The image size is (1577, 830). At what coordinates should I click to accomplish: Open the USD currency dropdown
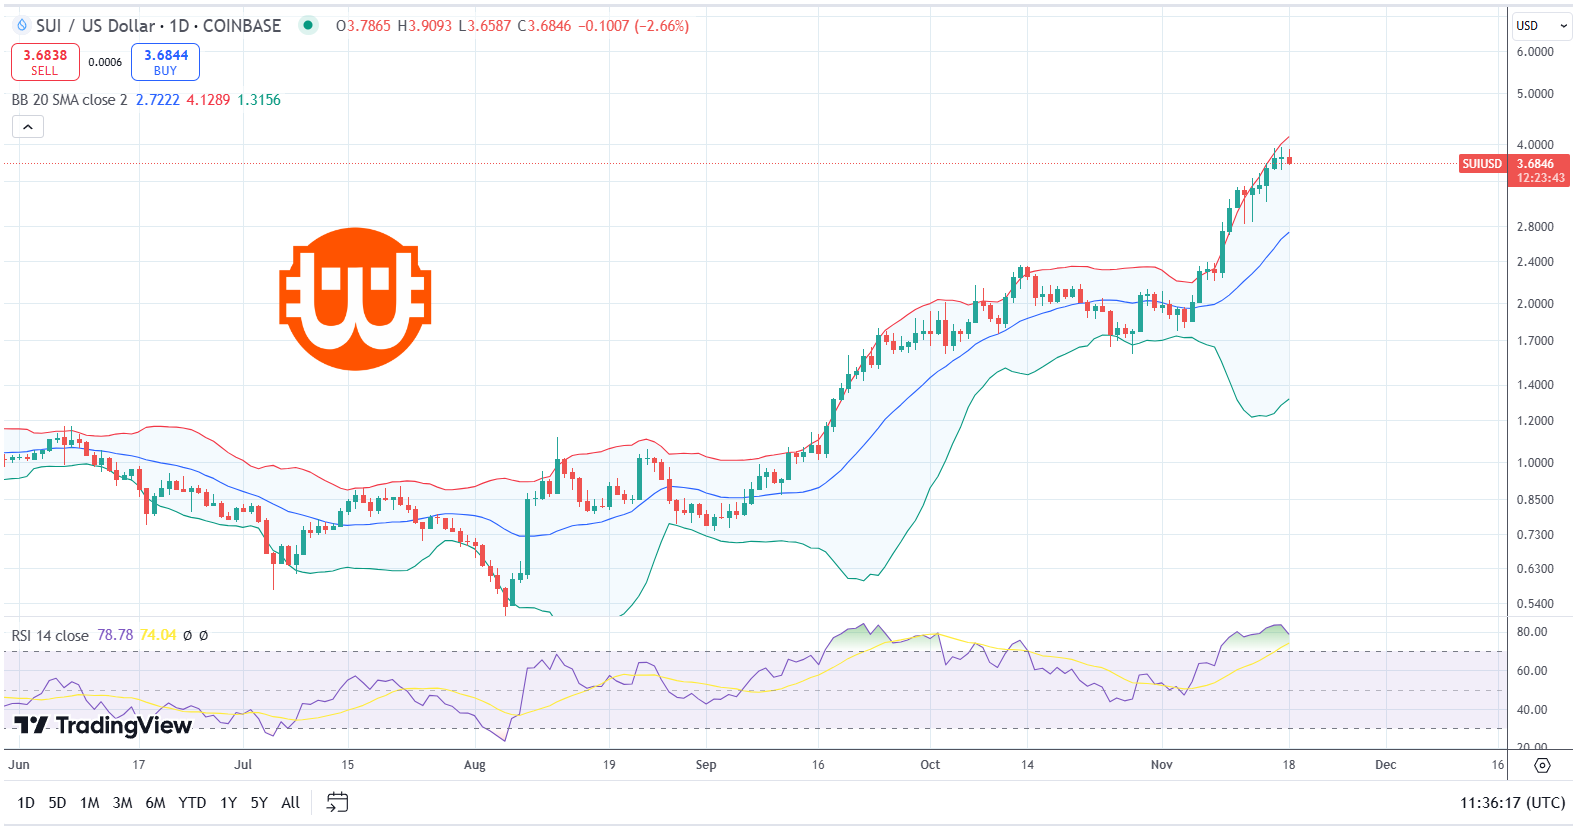coord(1542,26)
